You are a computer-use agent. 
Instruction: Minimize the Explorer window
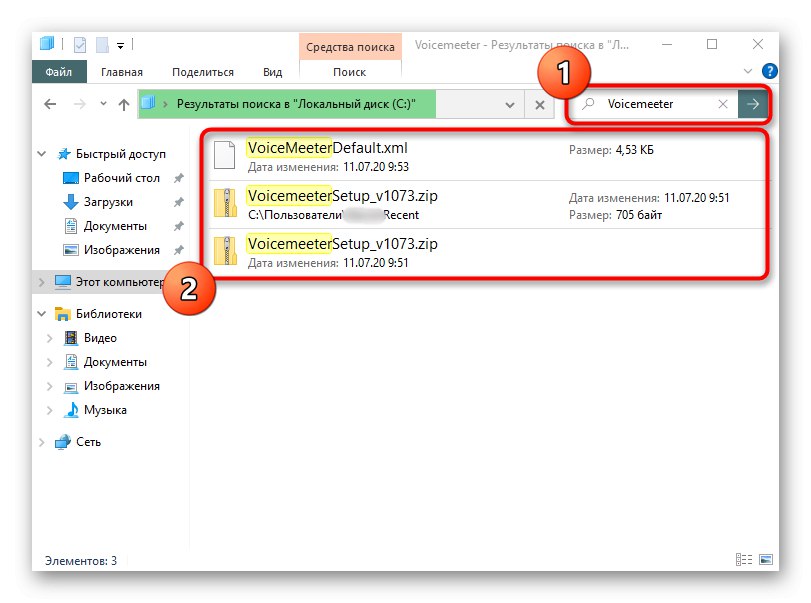(667, 45)
